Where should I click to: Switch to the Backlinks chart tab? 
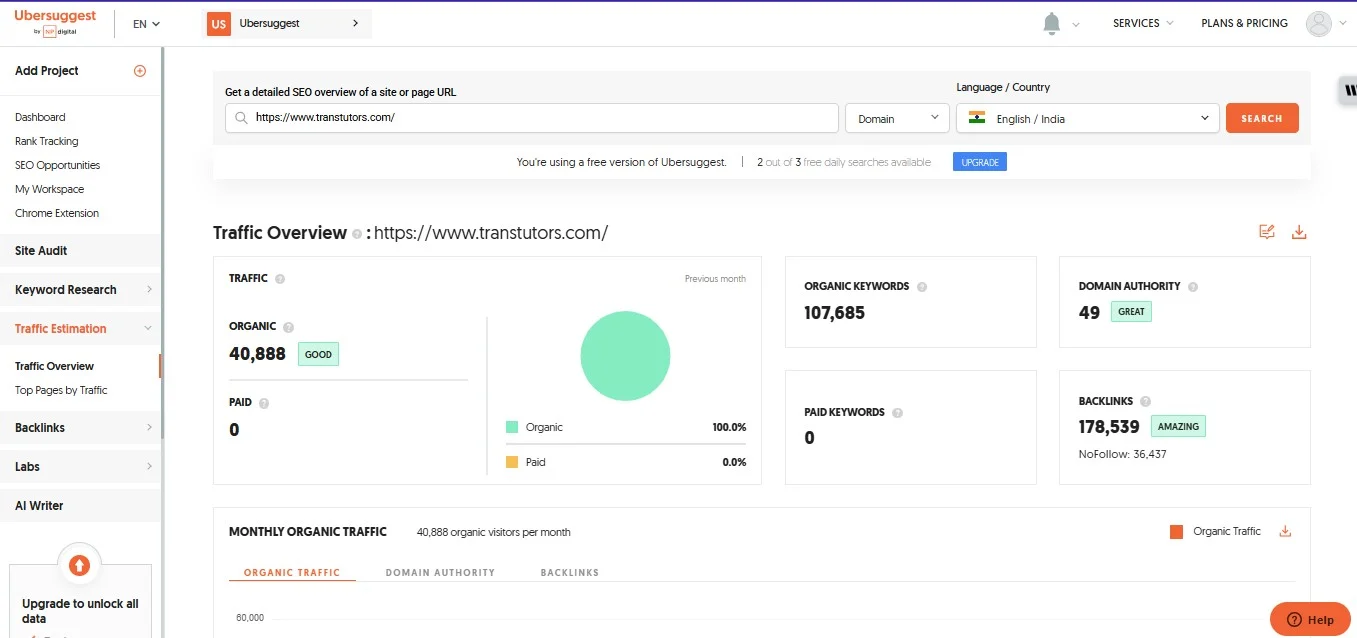(x=569, y=573)
